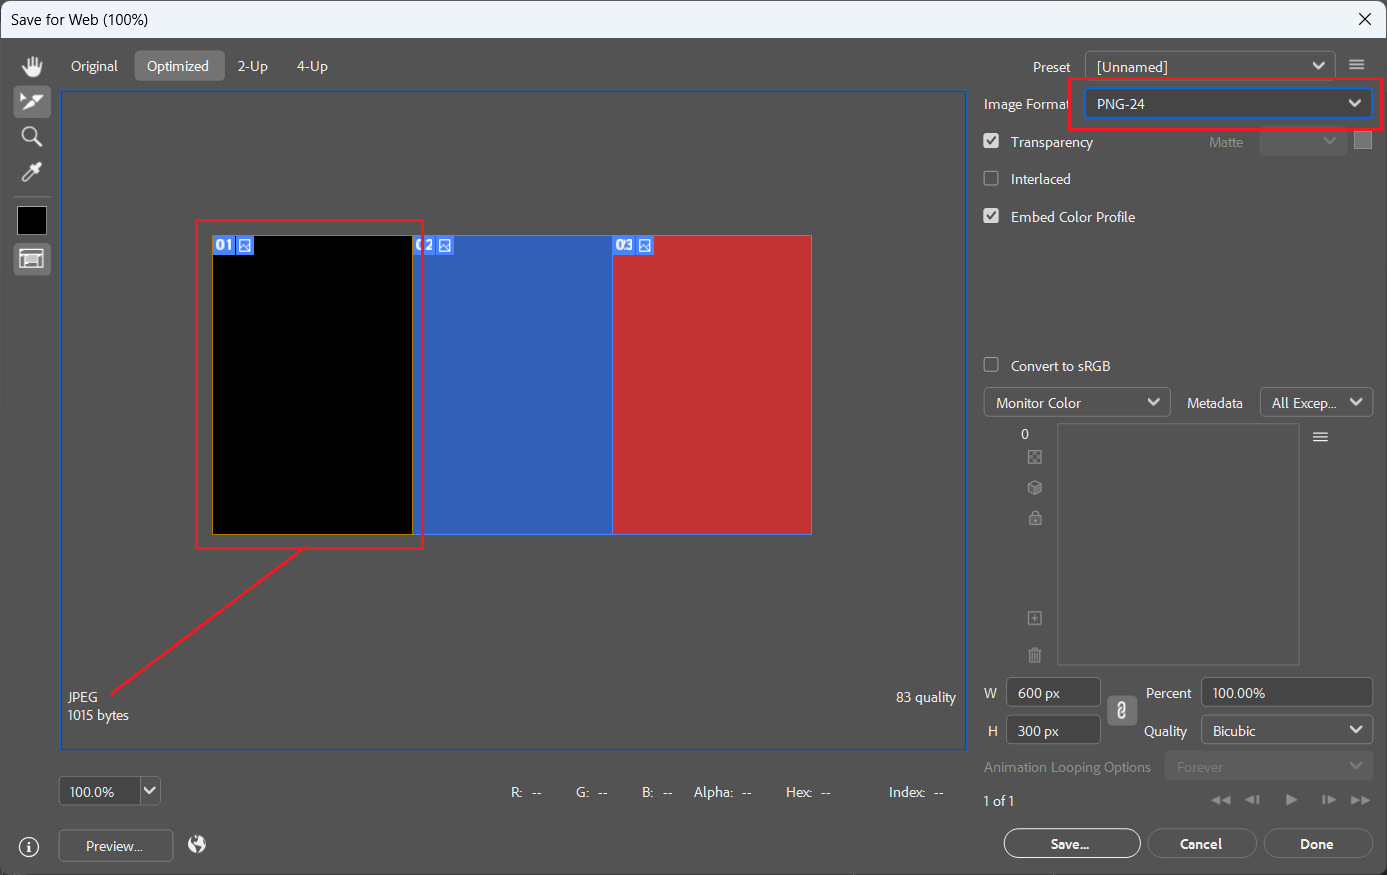Click the image icon on slice 03

click(x=645, y=245)
